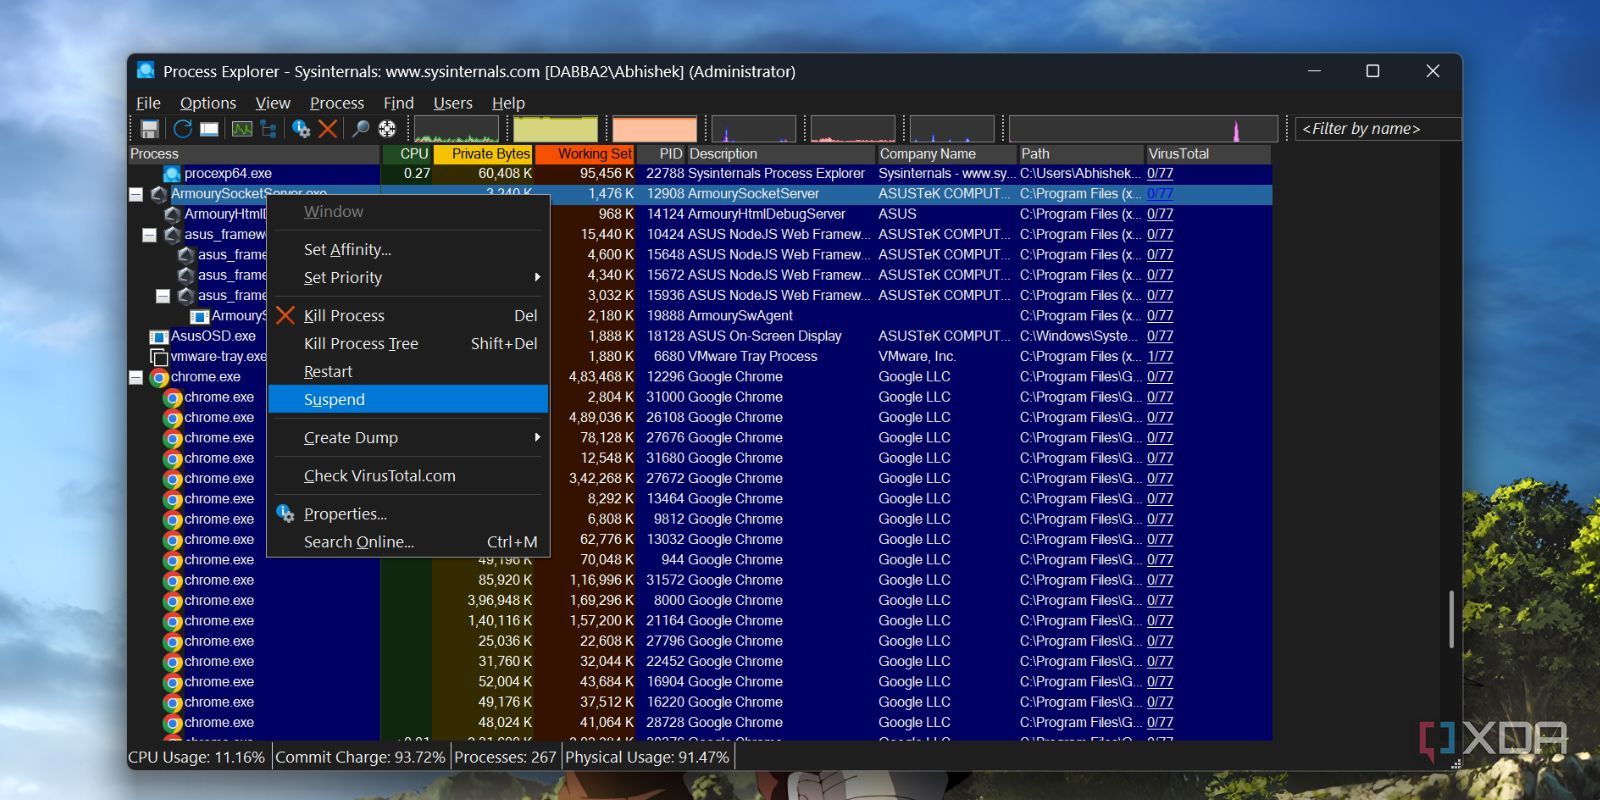Click the magnifier Find Handle toolbar icon
1600x800 pixels.
coord(360,129)
